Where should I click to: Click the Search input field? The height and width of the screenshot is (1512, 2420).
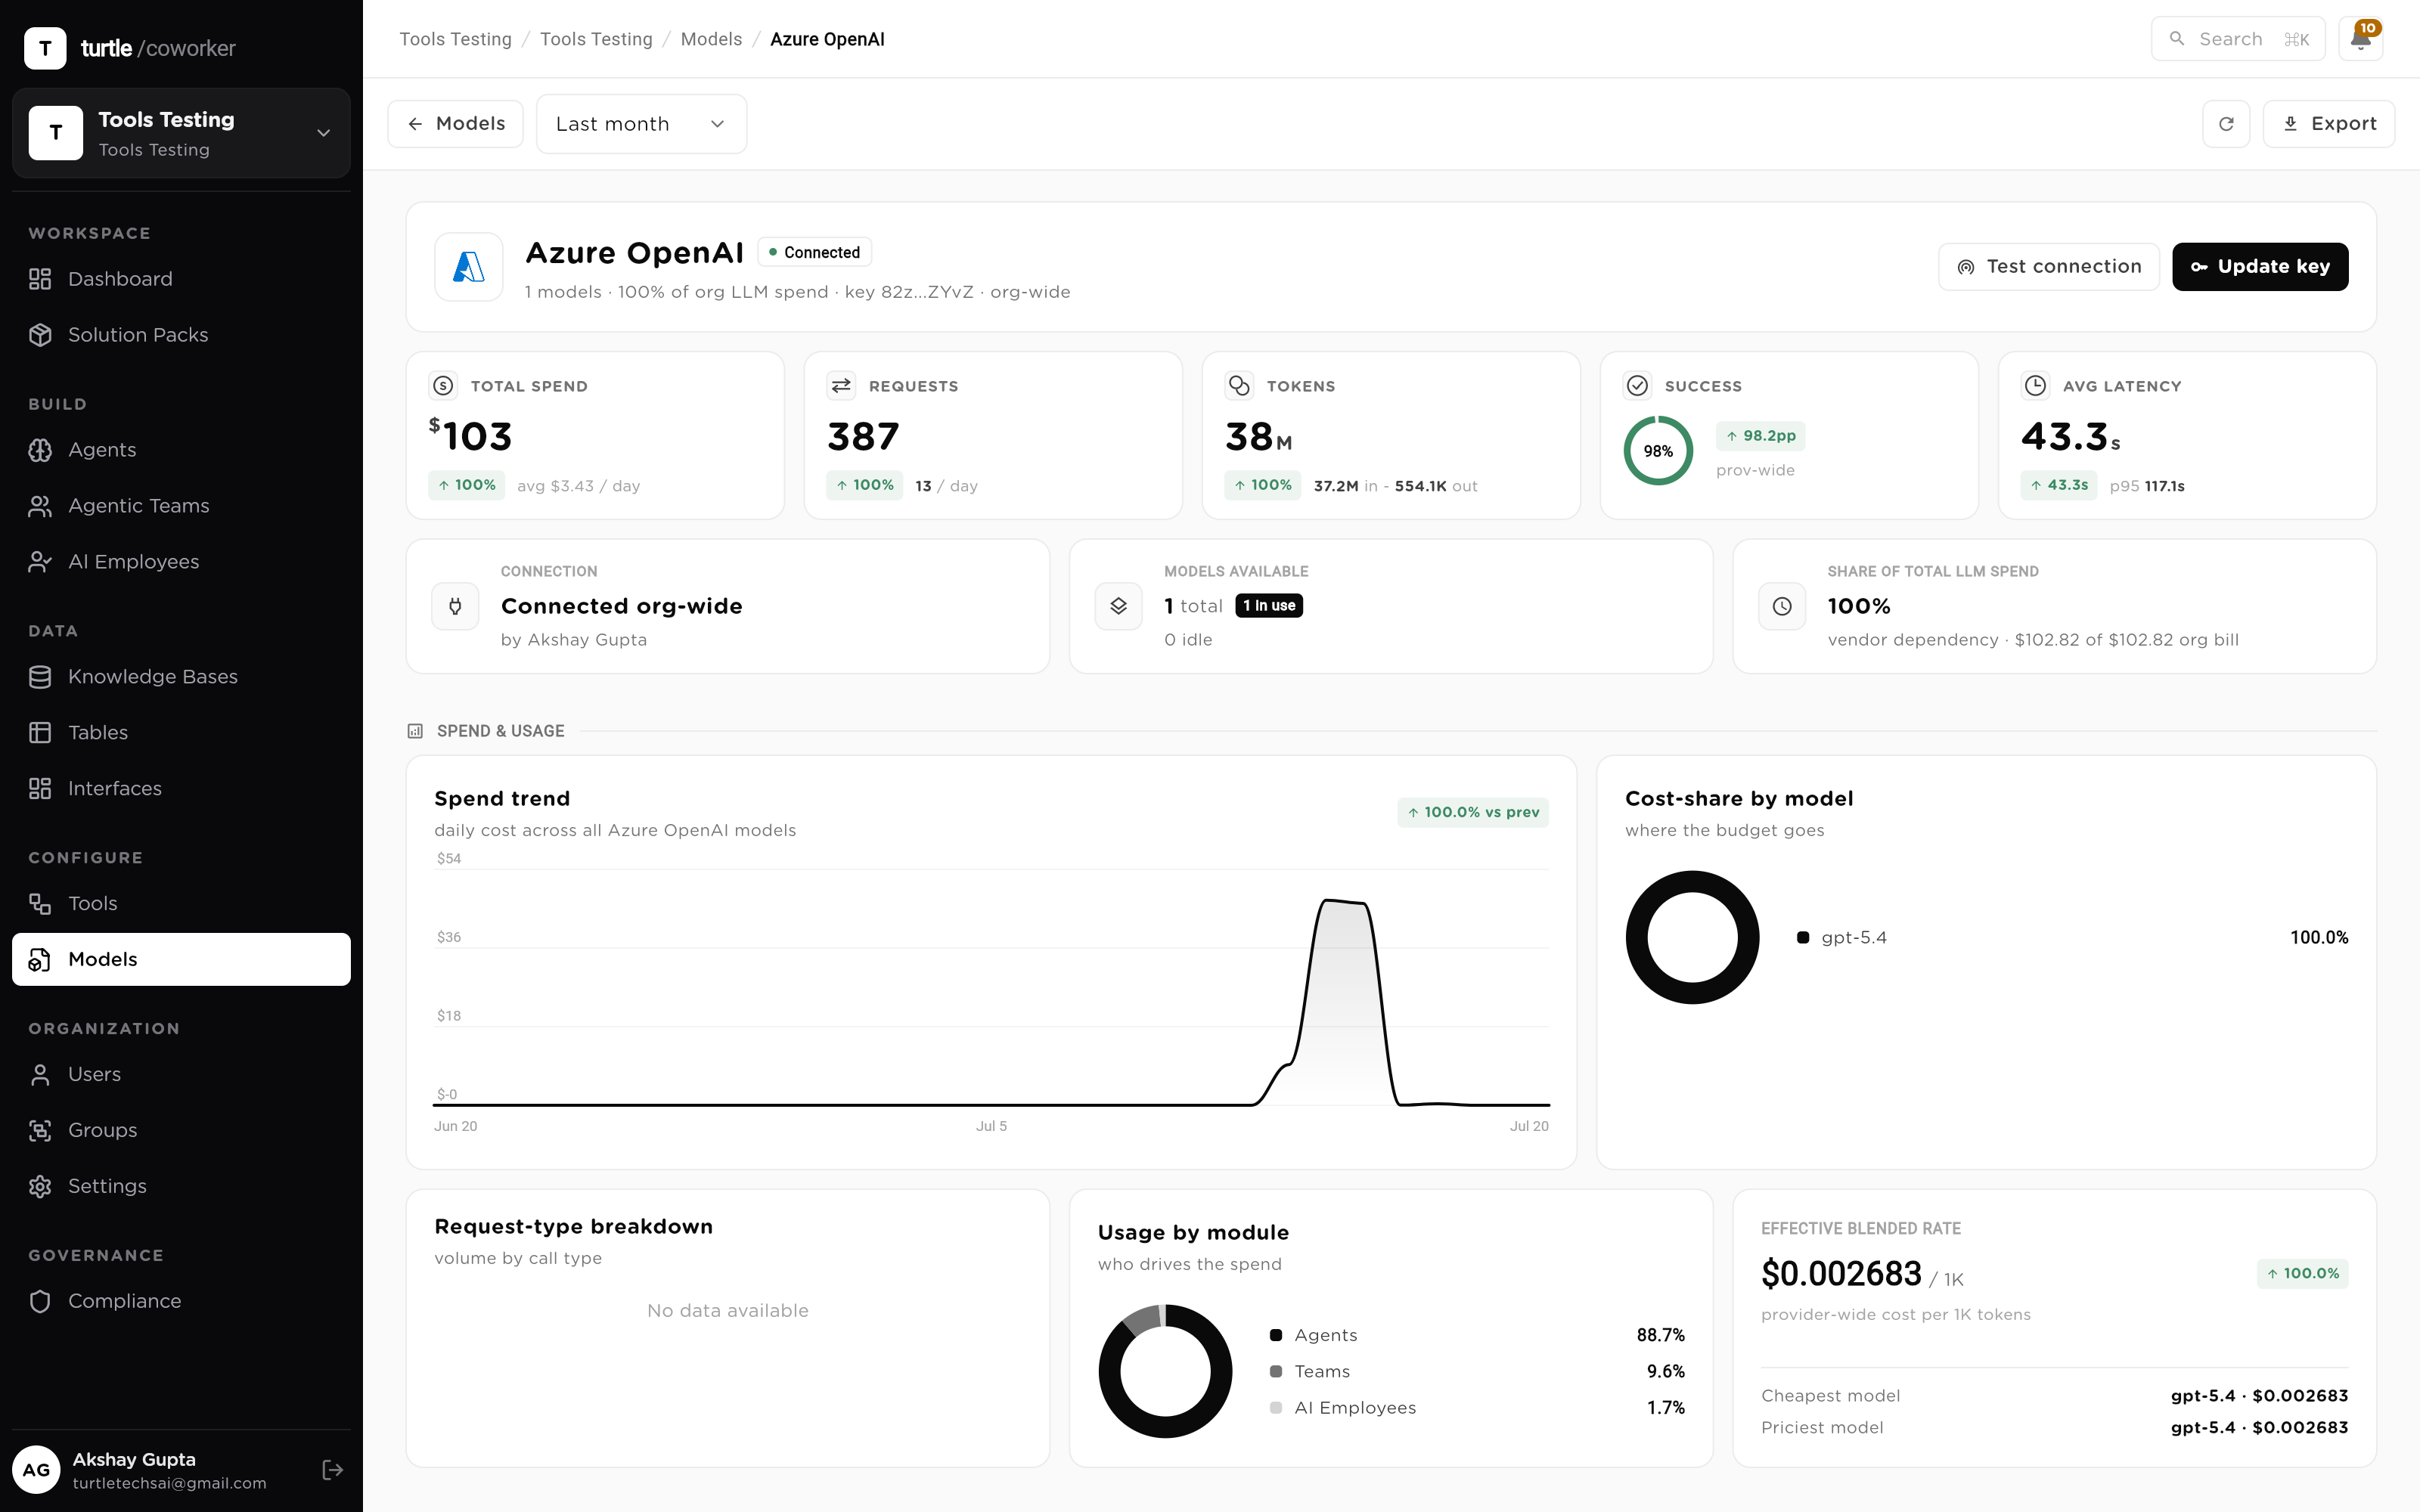(2238, 39)
